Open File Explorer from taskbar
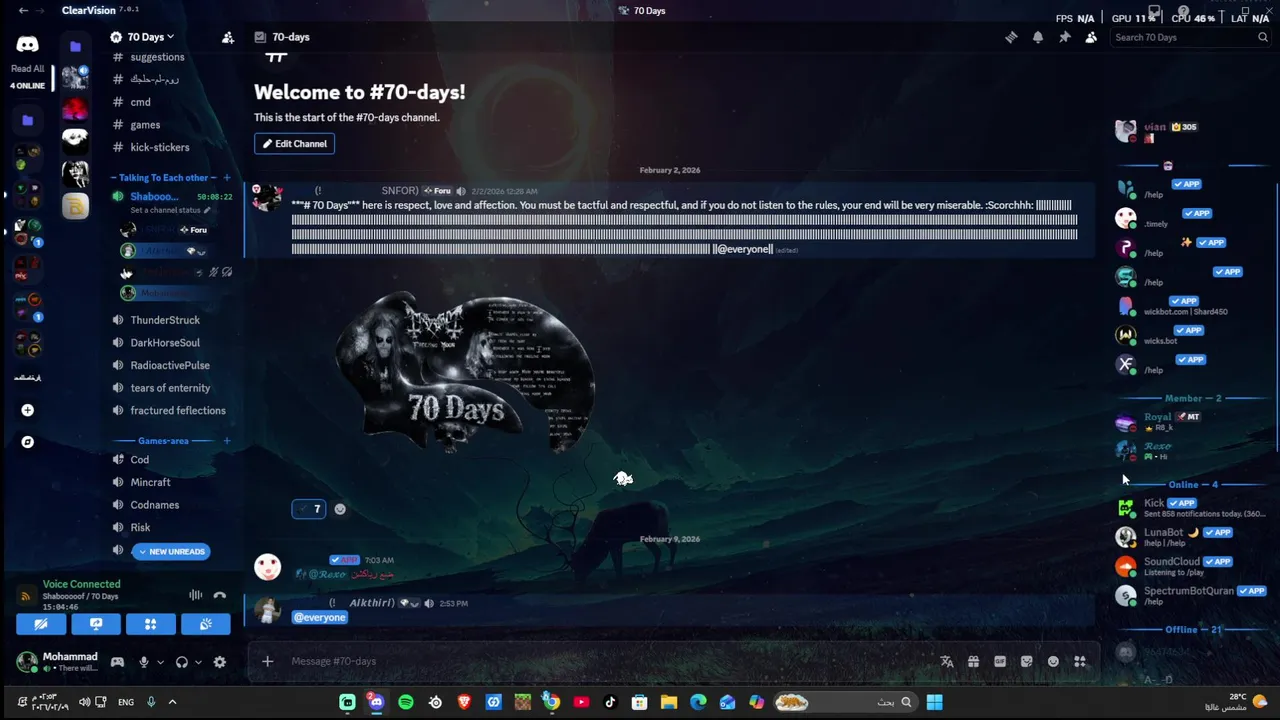This screenshot has height=720, width=1280. (x=669, y=702)
